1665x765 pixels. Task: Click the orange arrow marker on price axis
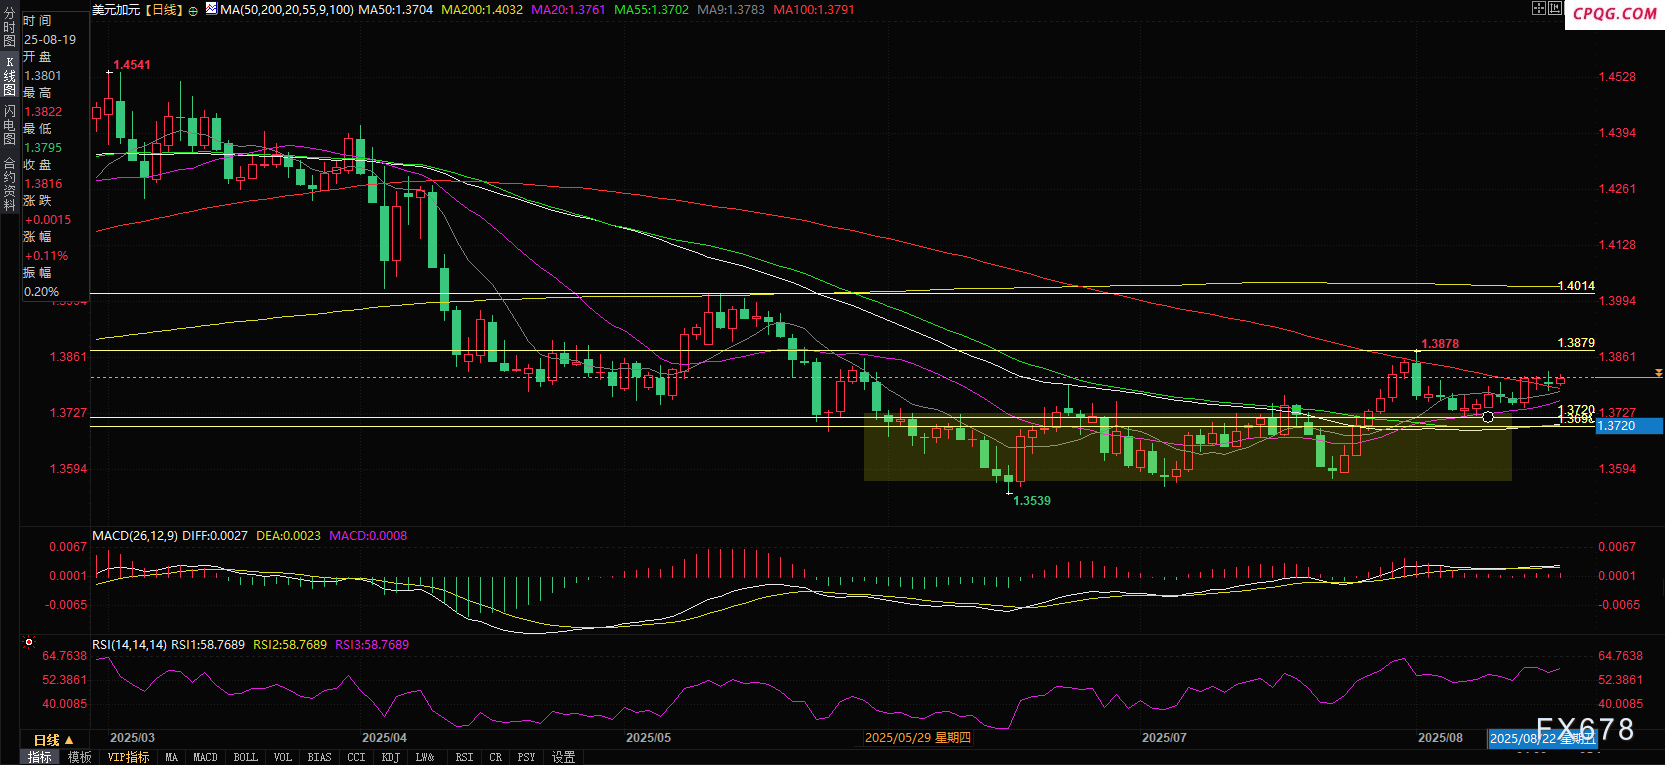(x=1659, y=373)
